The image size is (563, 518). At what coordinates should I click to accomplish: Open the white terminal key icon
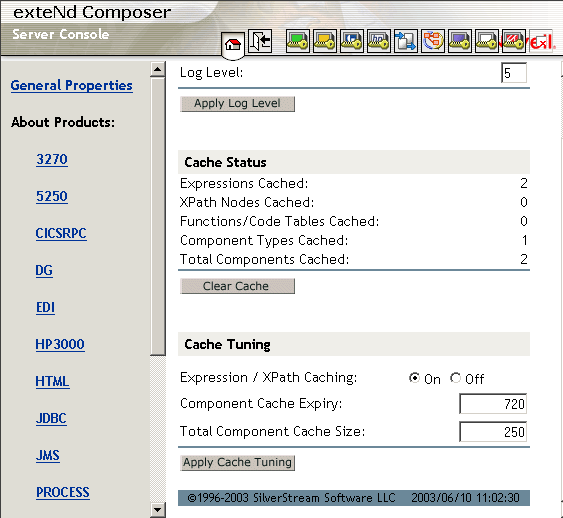487,41
